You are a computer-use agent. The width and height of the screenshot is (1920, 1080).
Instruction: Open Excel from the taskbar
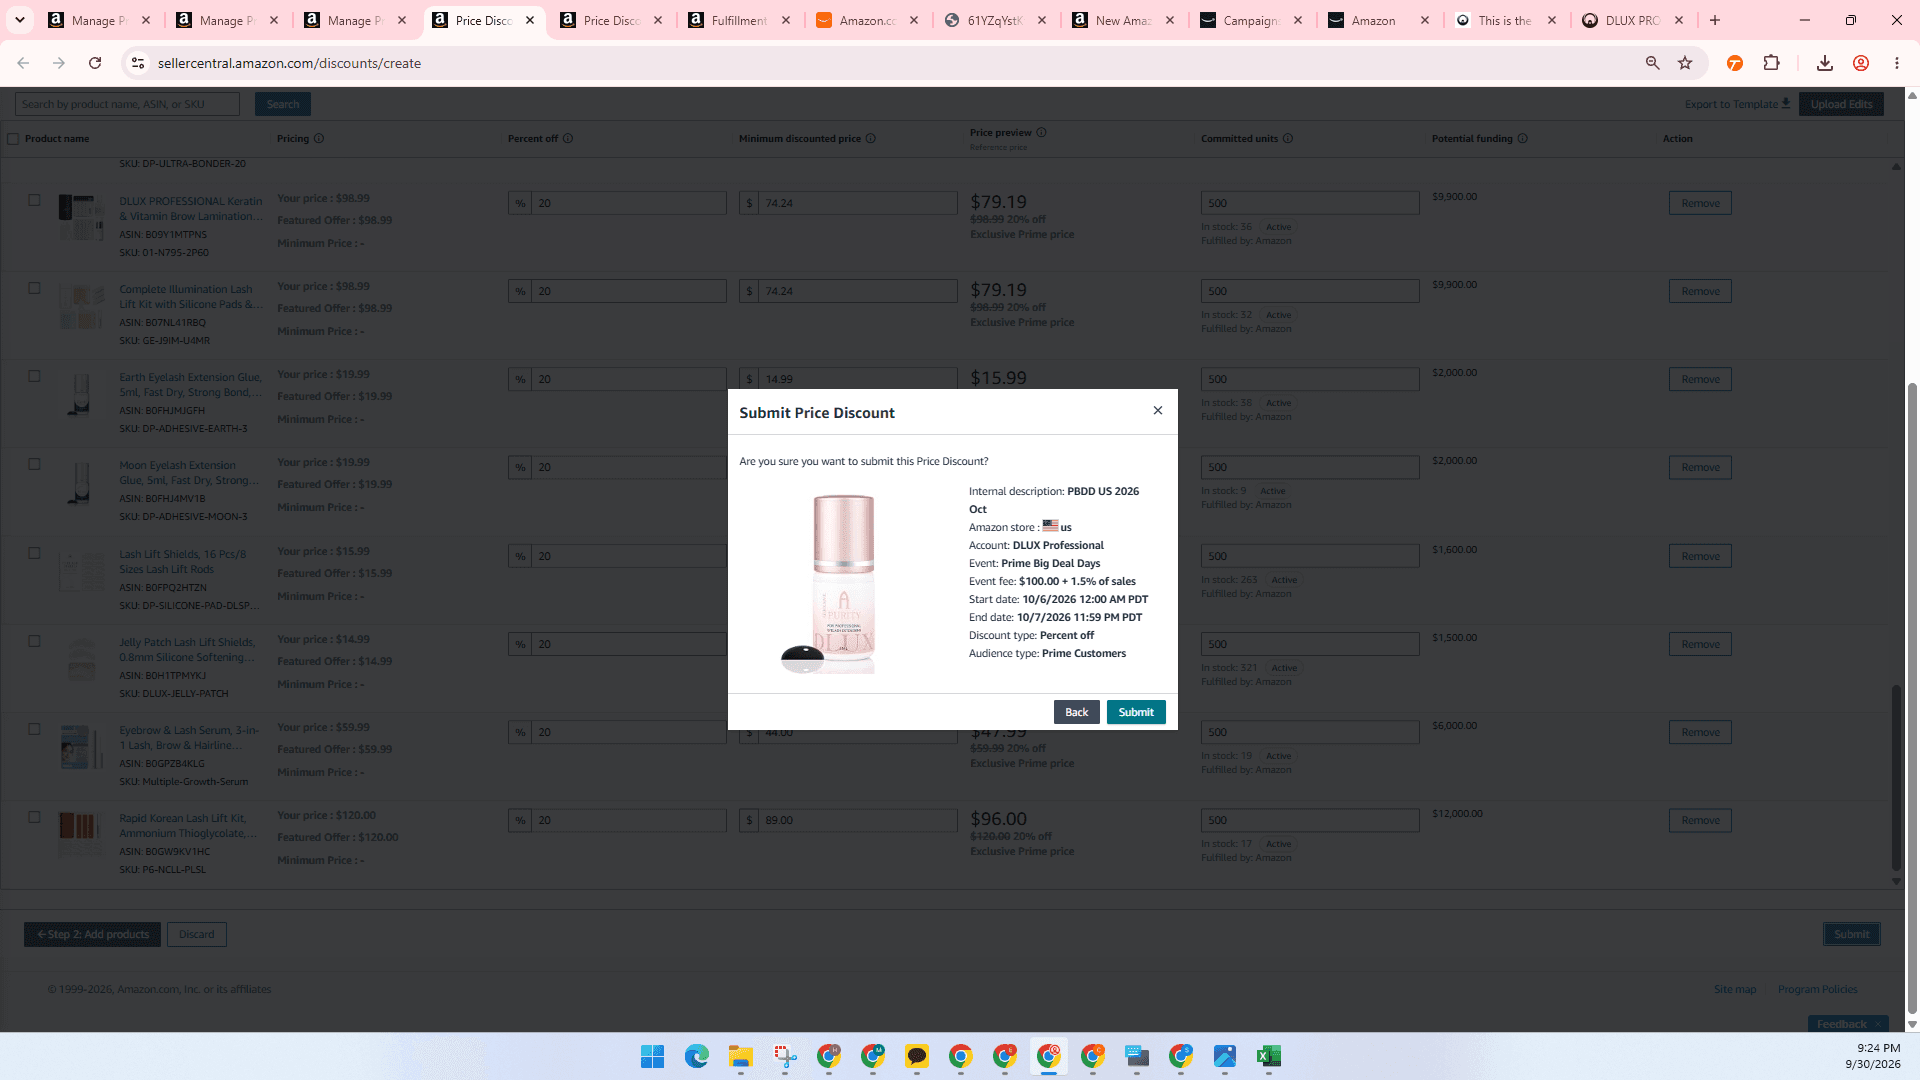coord(1268,1056)
